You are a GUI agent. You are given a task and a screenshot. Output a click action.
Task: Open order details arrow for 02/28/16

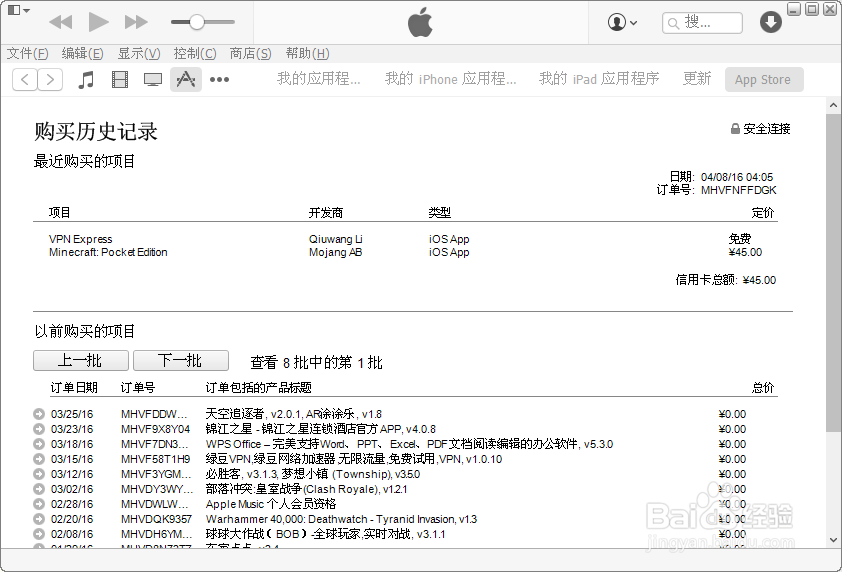pos(38,504)
